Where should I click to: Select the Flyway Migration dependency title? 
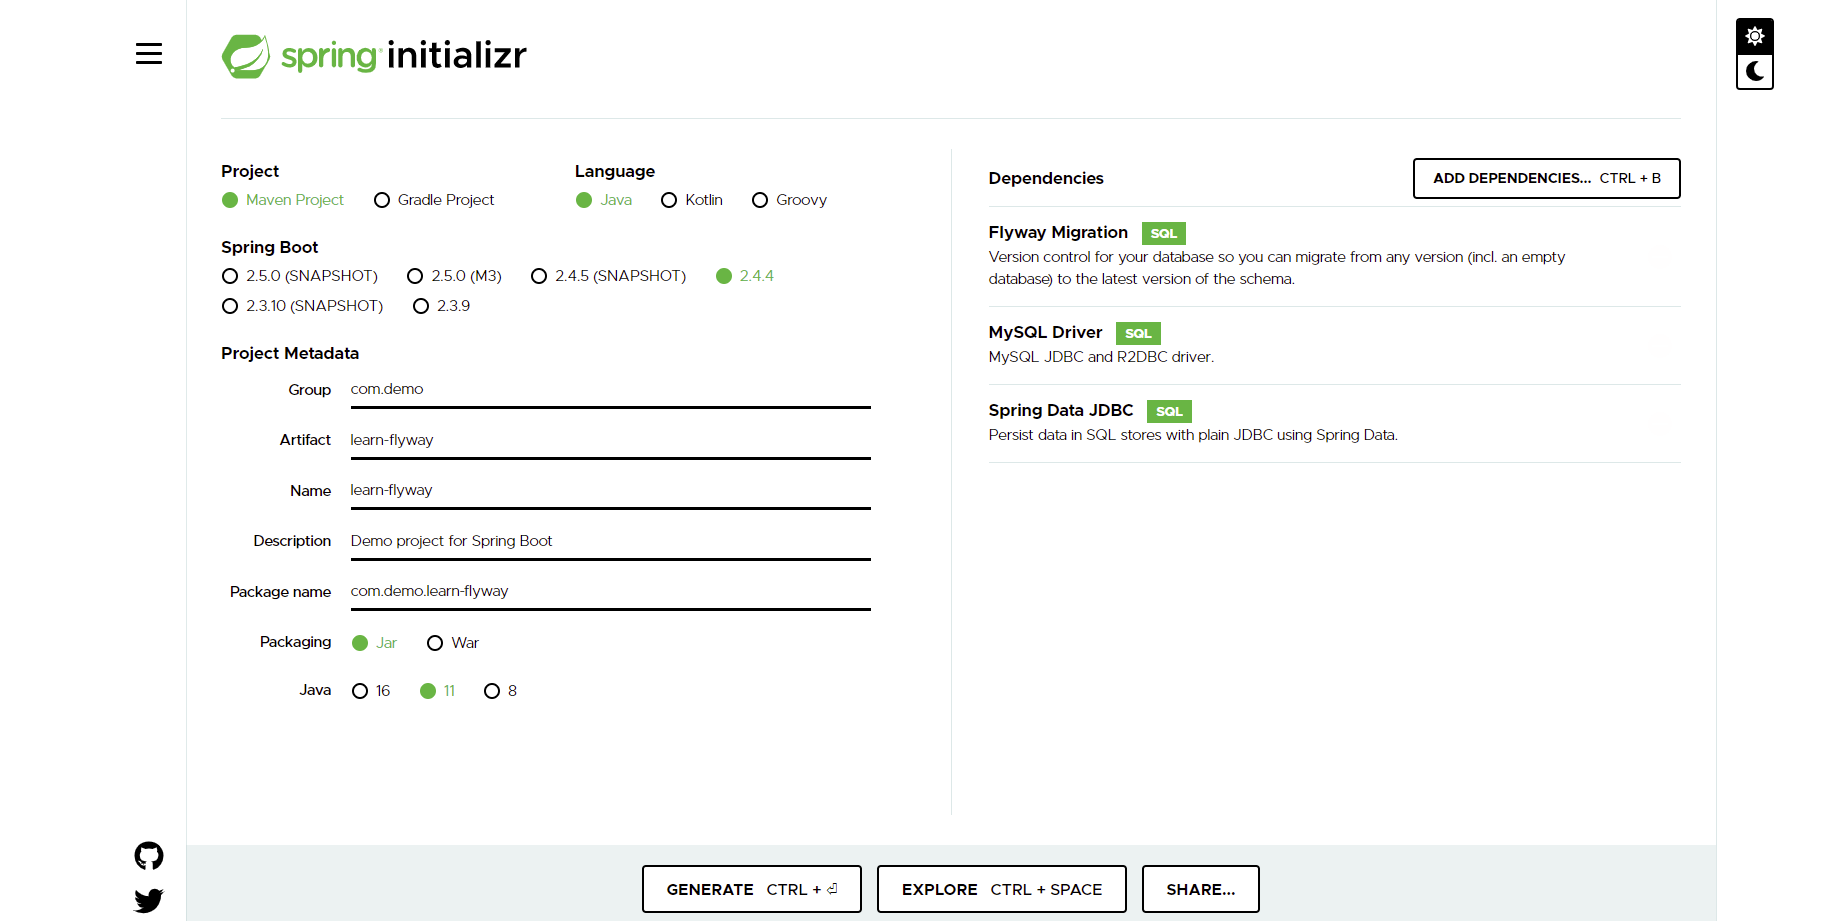pos(1058,232)
